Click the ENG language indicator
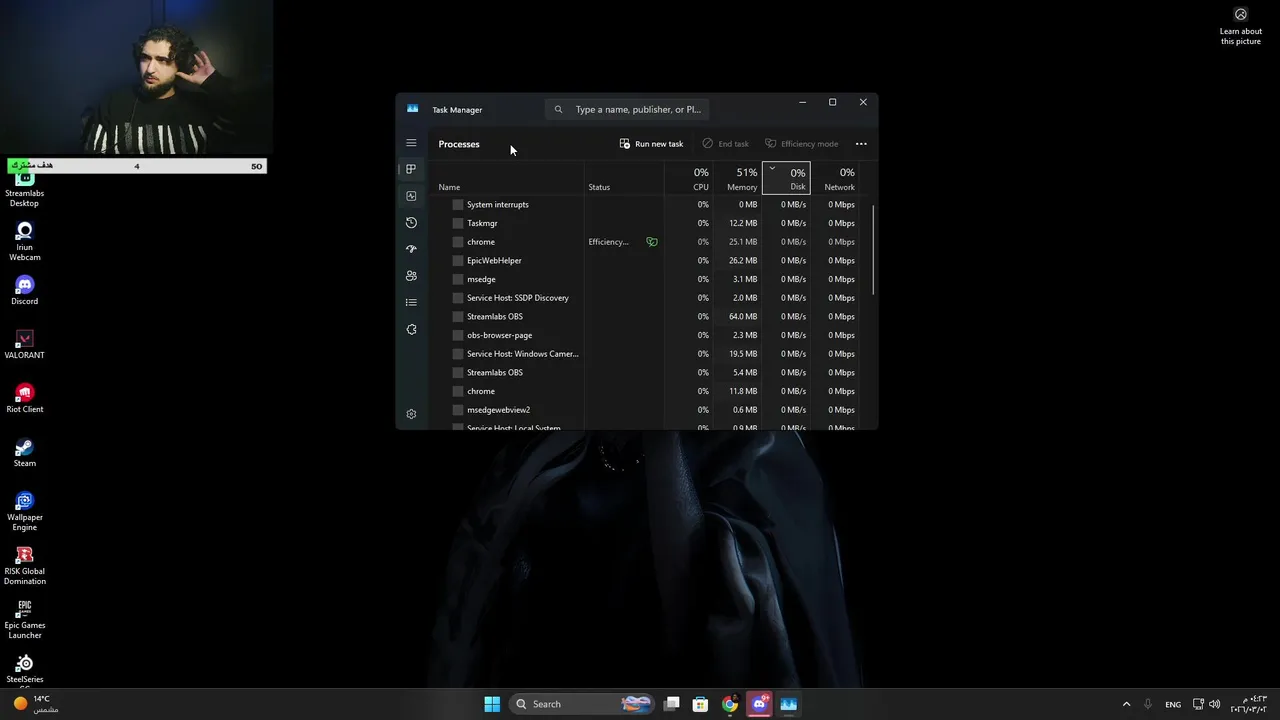Viewport: 1280px width, 720px height. click(x=1173, y=704)
